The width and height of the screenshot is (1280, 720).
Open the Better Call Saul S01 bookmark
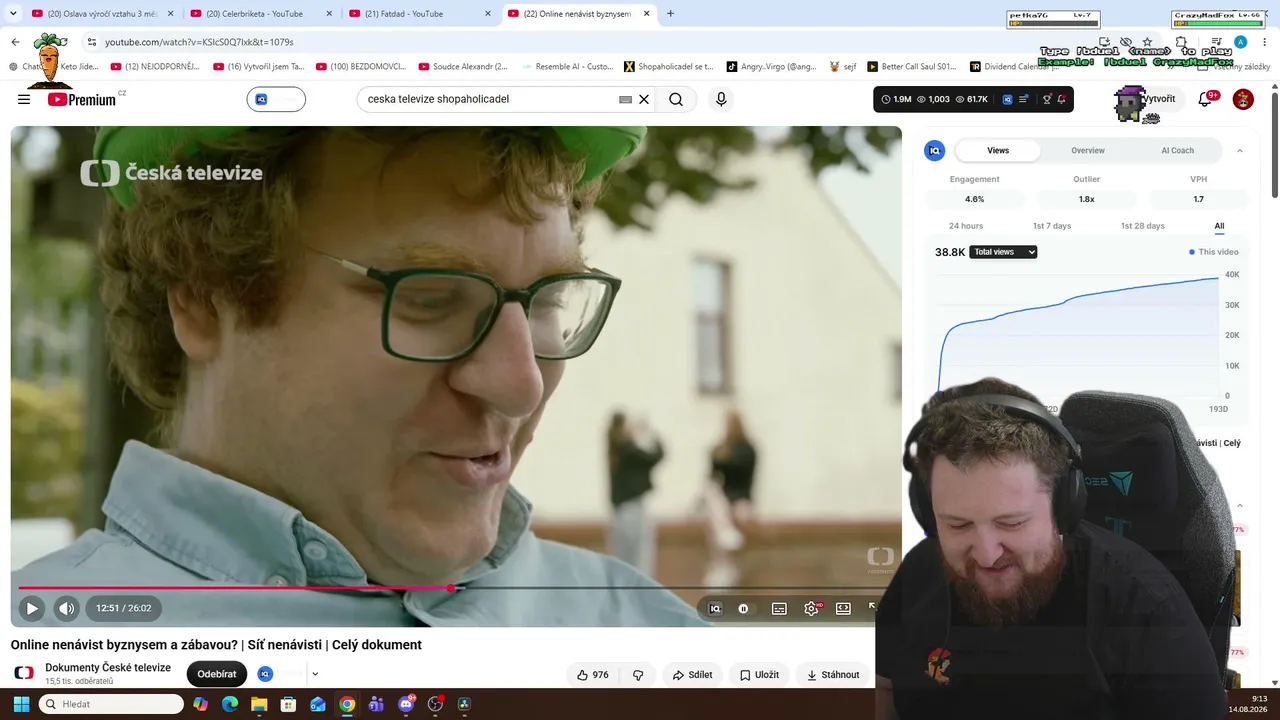click(911, 67)
